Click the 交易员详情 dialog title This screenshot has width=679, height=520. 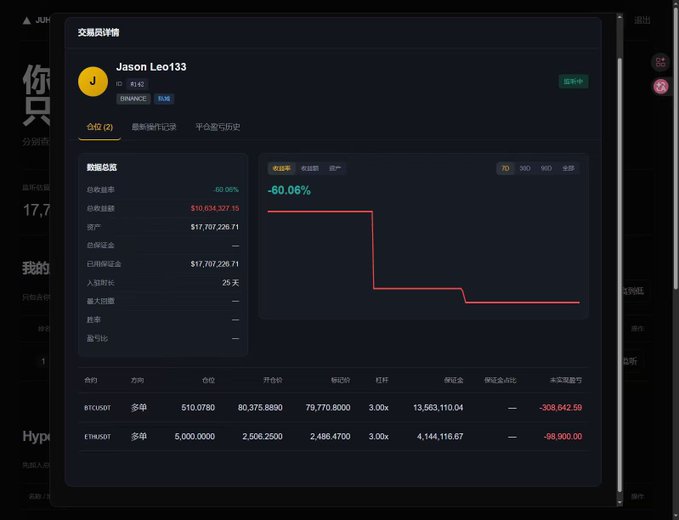(98, 32)
